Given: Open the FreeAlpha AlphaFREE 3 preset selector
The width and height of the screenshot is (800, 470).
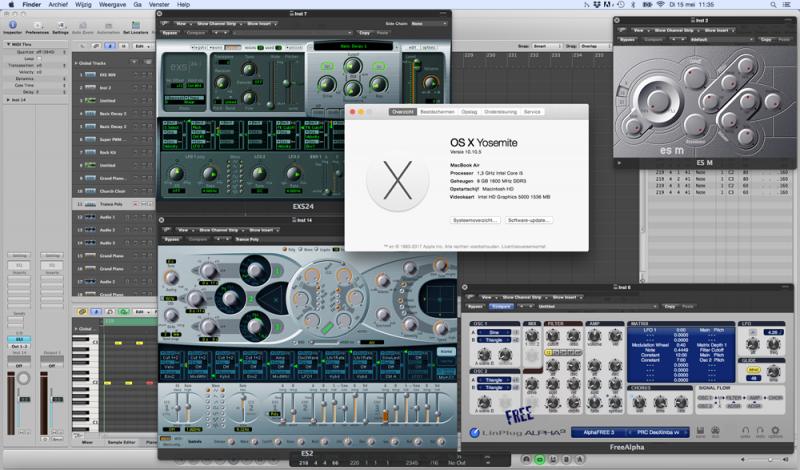Looking at the screenshot, I should point(599,432).
